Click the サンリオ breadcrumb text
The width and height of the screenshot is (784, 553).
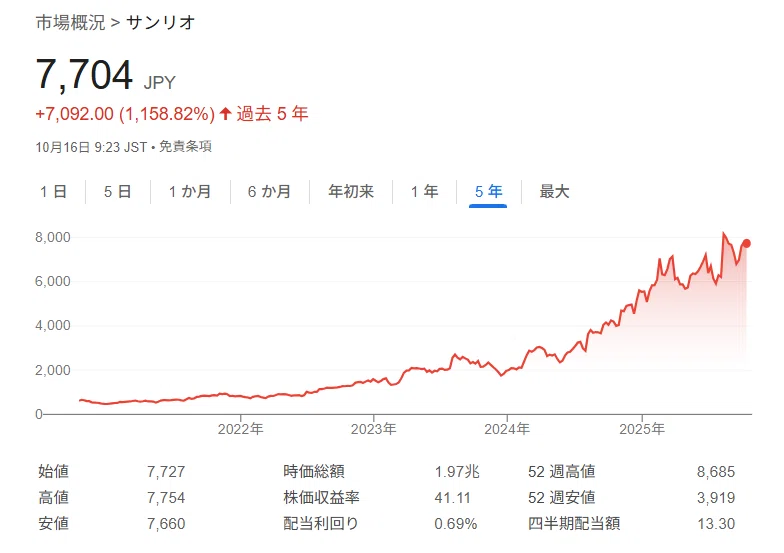tap(160, 22)
